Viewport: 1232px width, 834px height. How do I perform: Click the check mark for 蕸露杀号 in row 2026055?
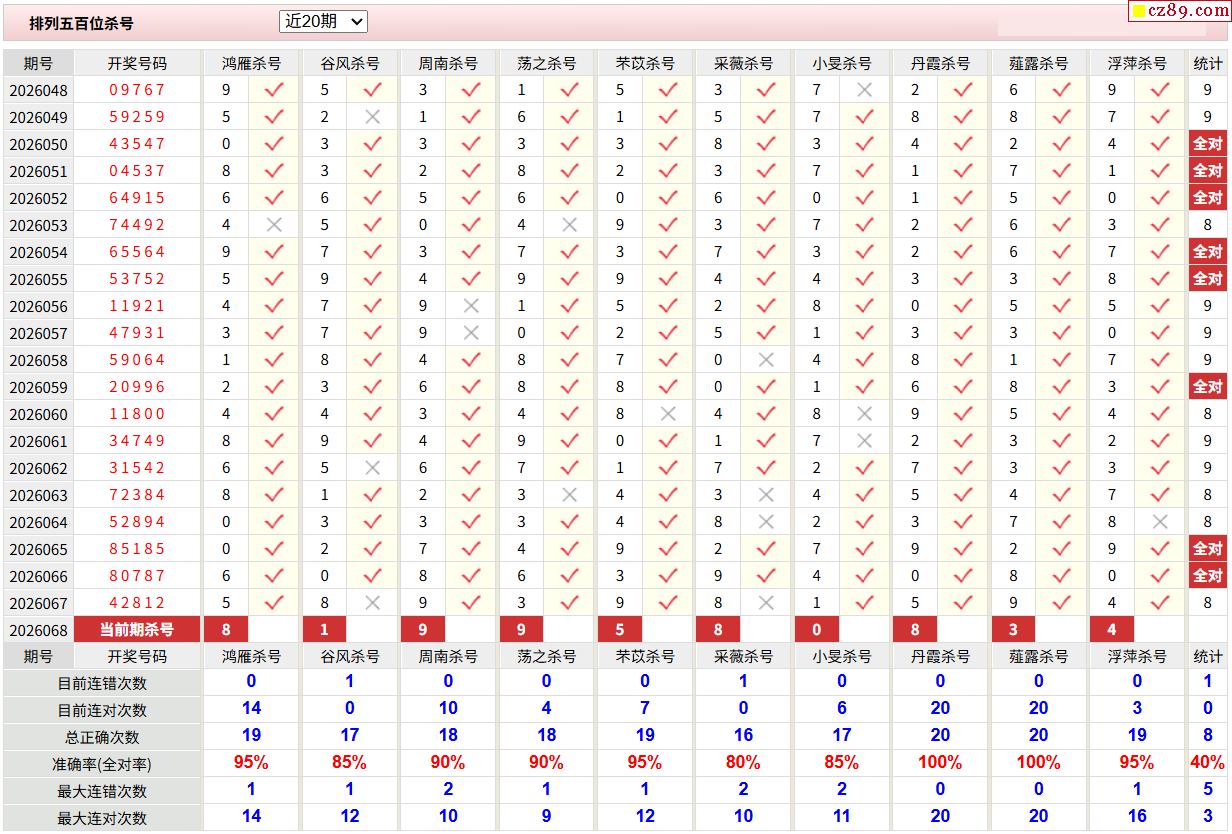(x=1062, y=278)
